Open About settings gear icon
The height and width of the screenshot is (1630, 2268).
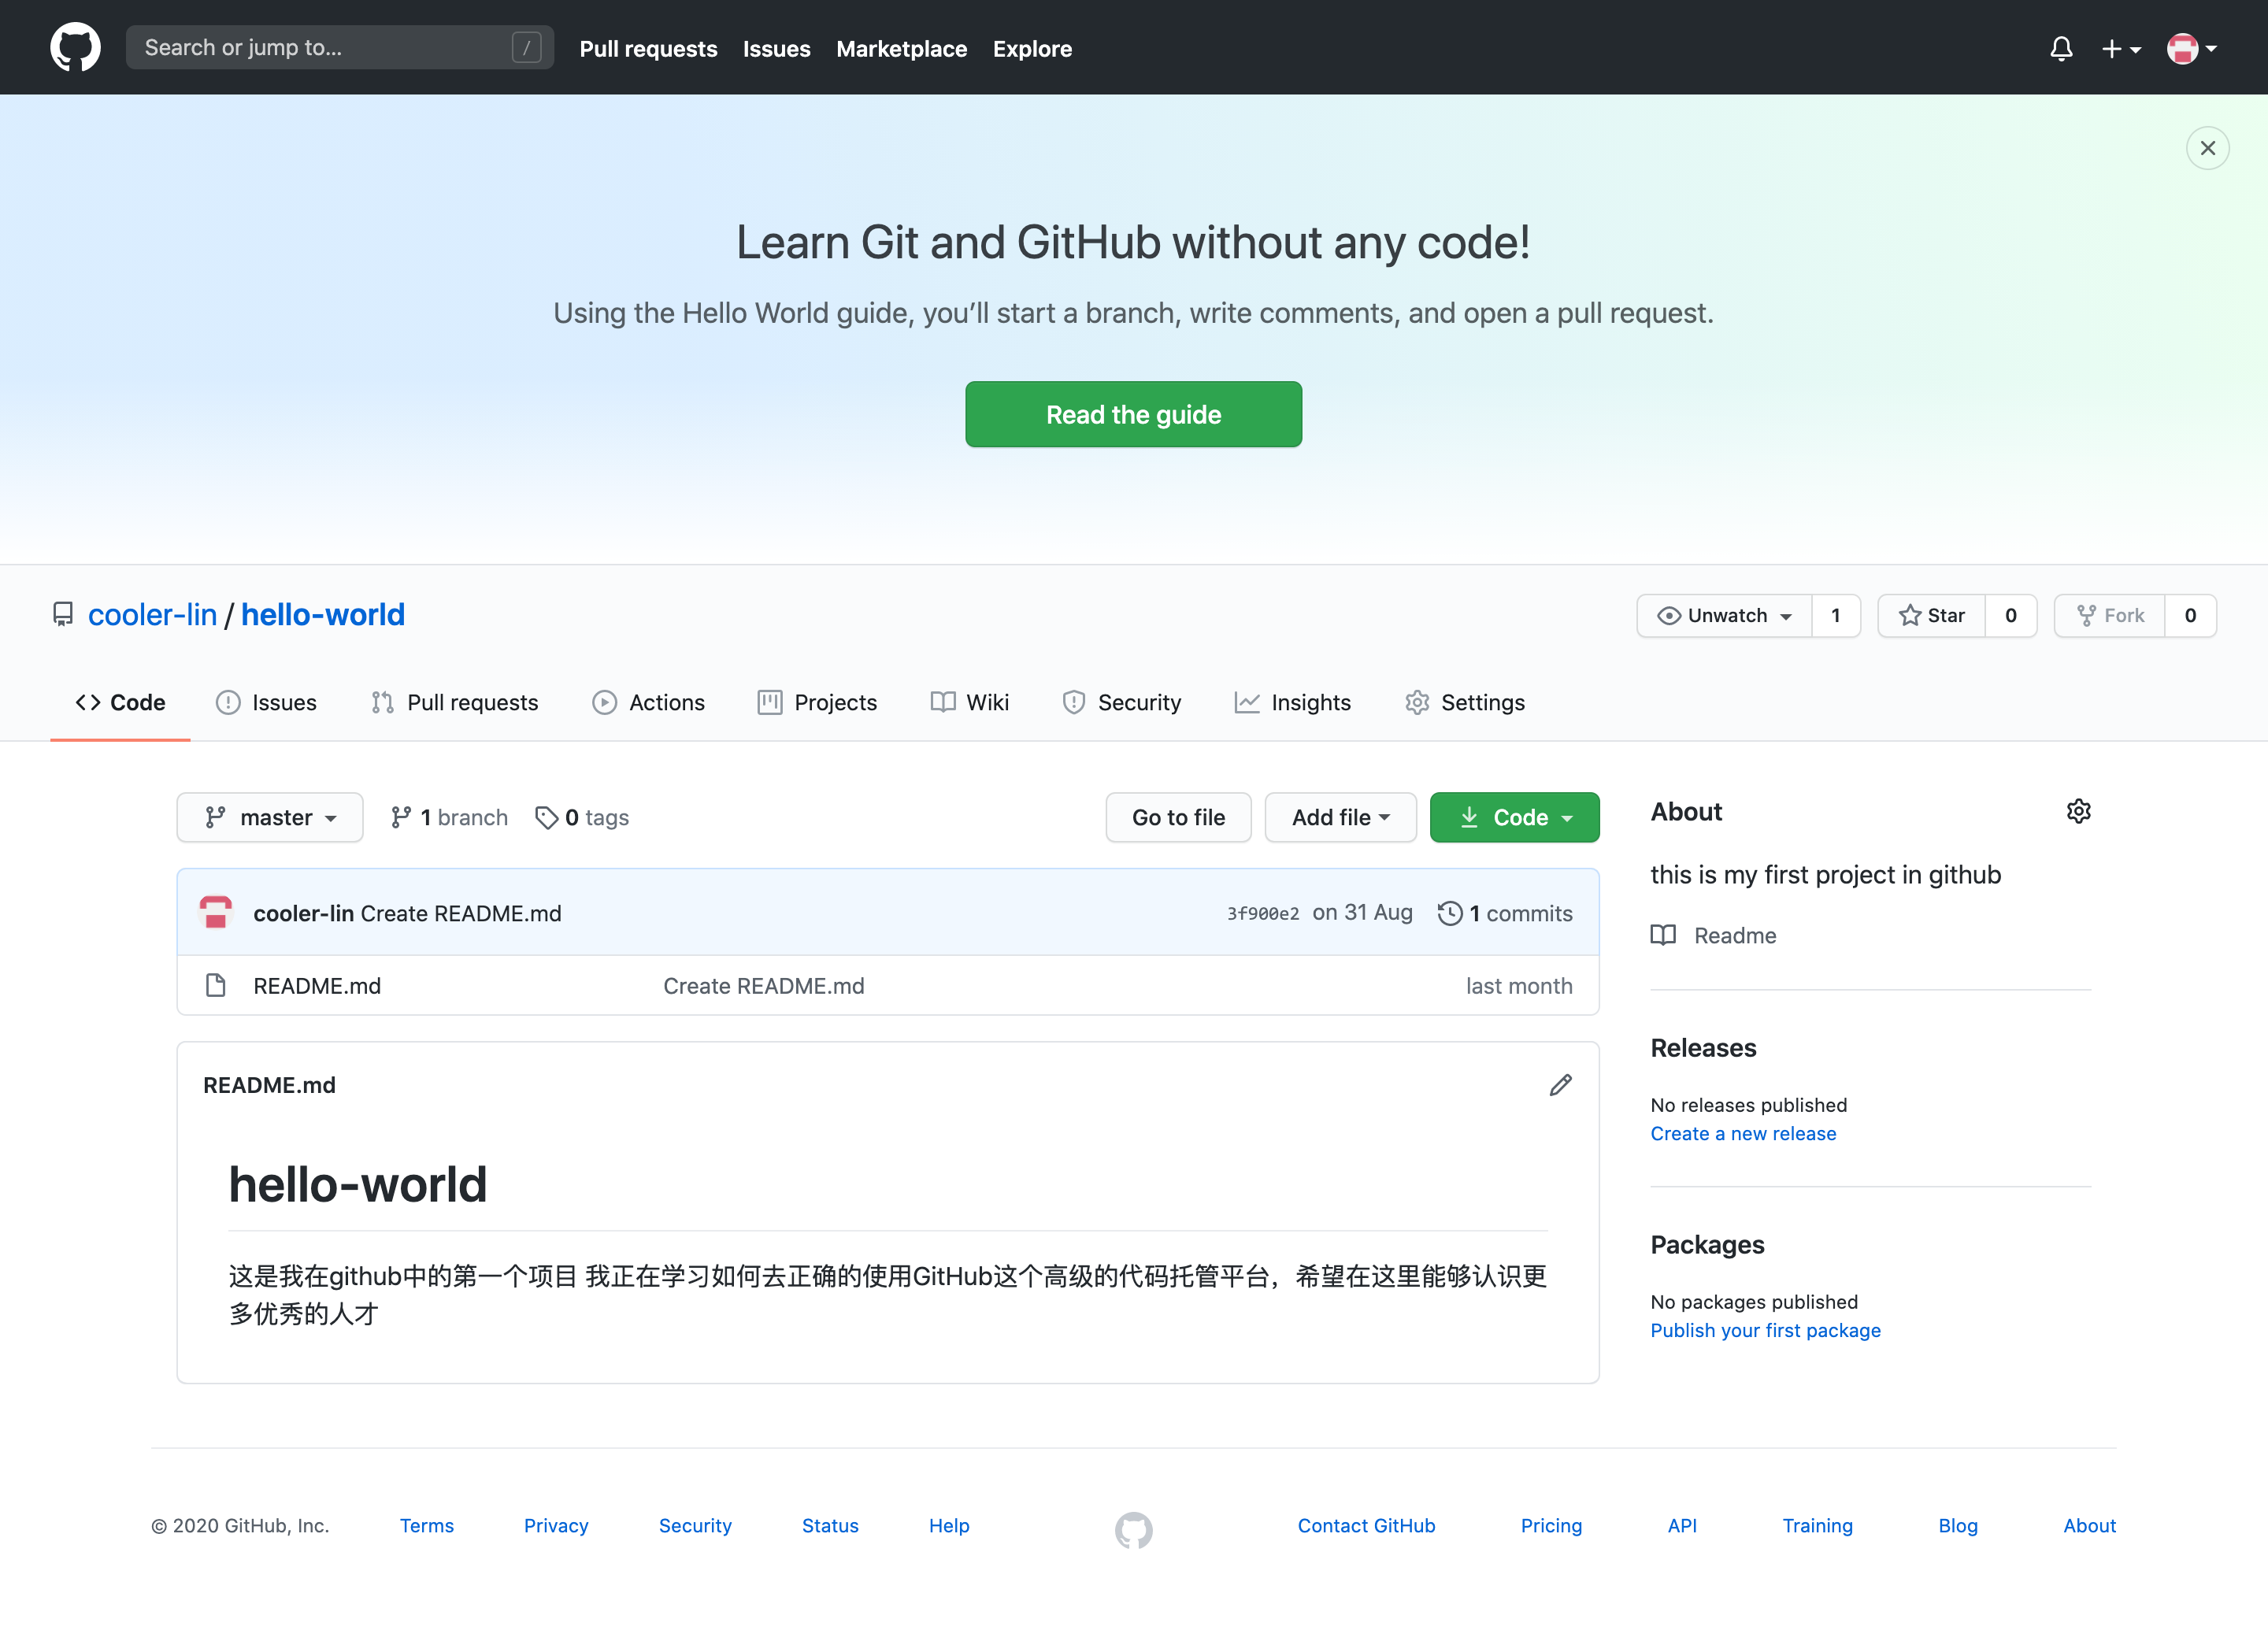pos(2078,811)
